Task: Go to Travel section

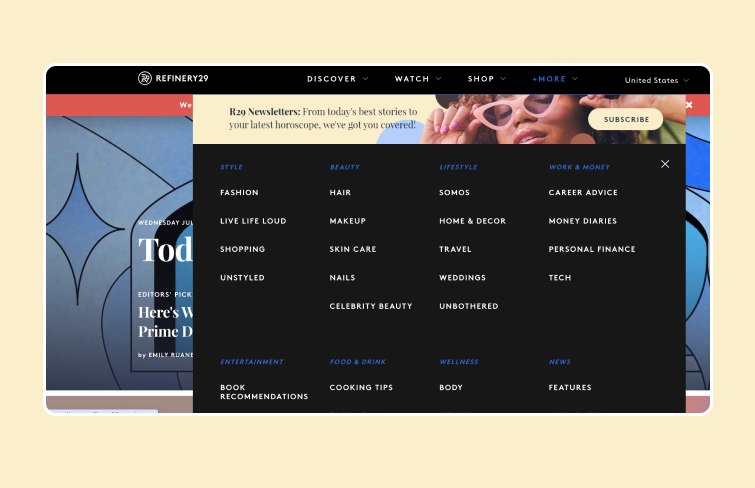Action: pos(455,249)
